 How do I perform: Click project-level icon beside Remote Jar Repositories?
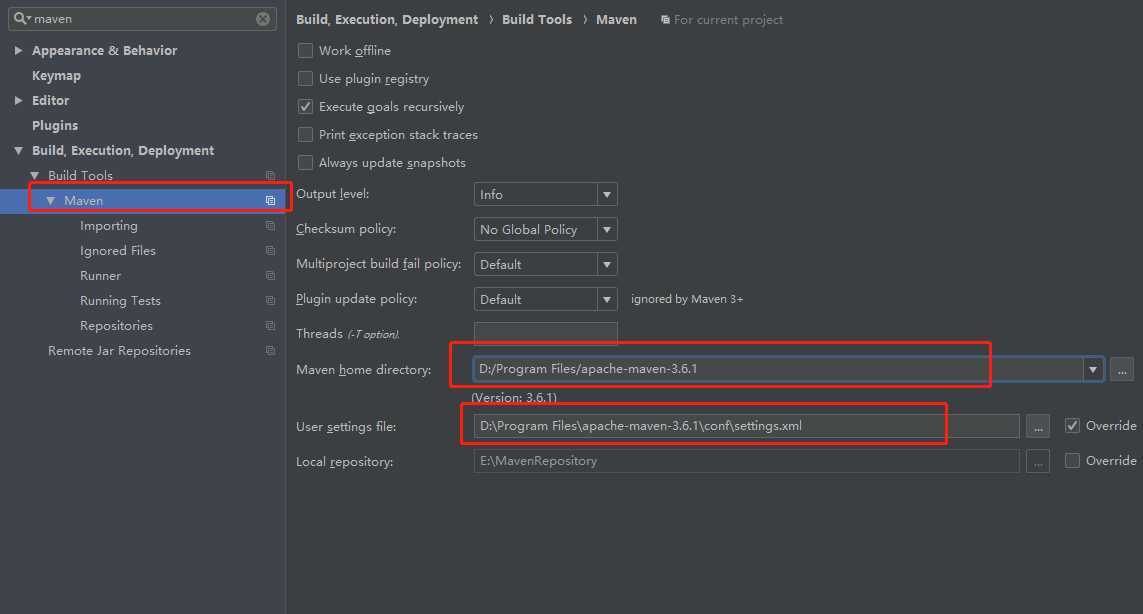coord(270,351)
